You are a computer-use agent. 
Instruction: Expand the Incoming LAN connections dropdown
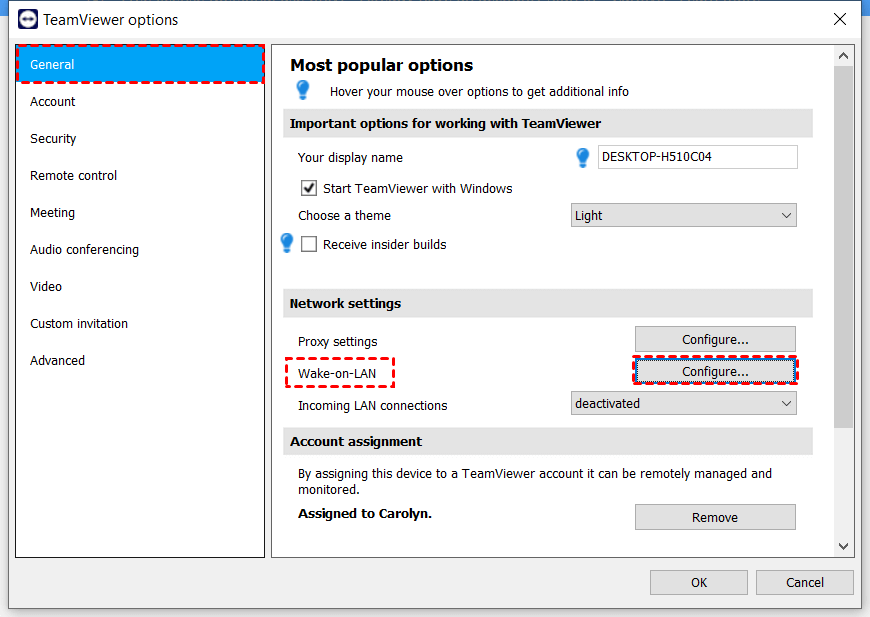[x=684, y=404]
